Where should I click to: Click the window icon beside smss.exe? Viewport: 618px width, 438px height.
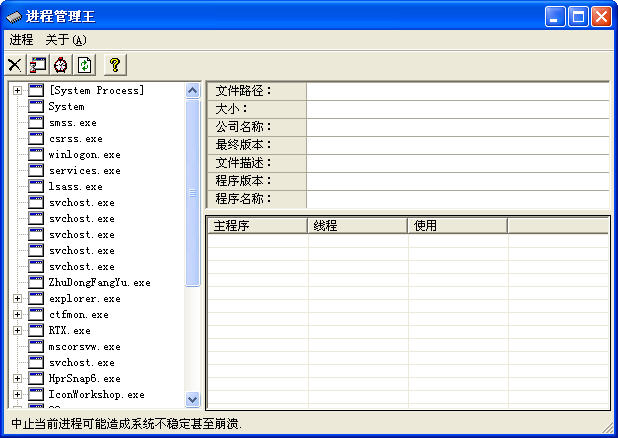36,123
